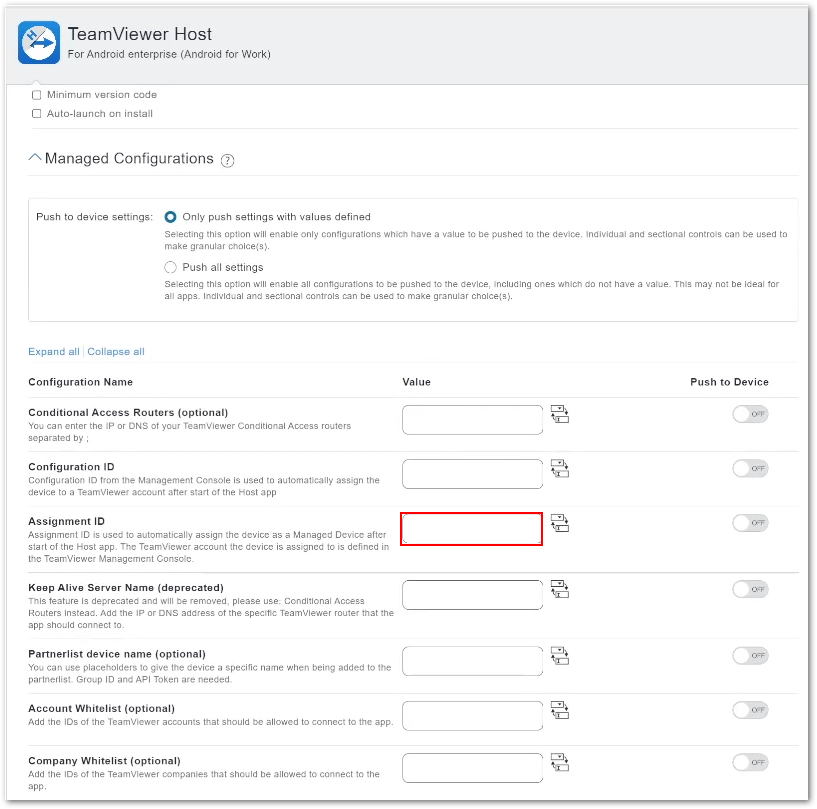
Task: Click the Collapse all link
Action: [116, 351]
